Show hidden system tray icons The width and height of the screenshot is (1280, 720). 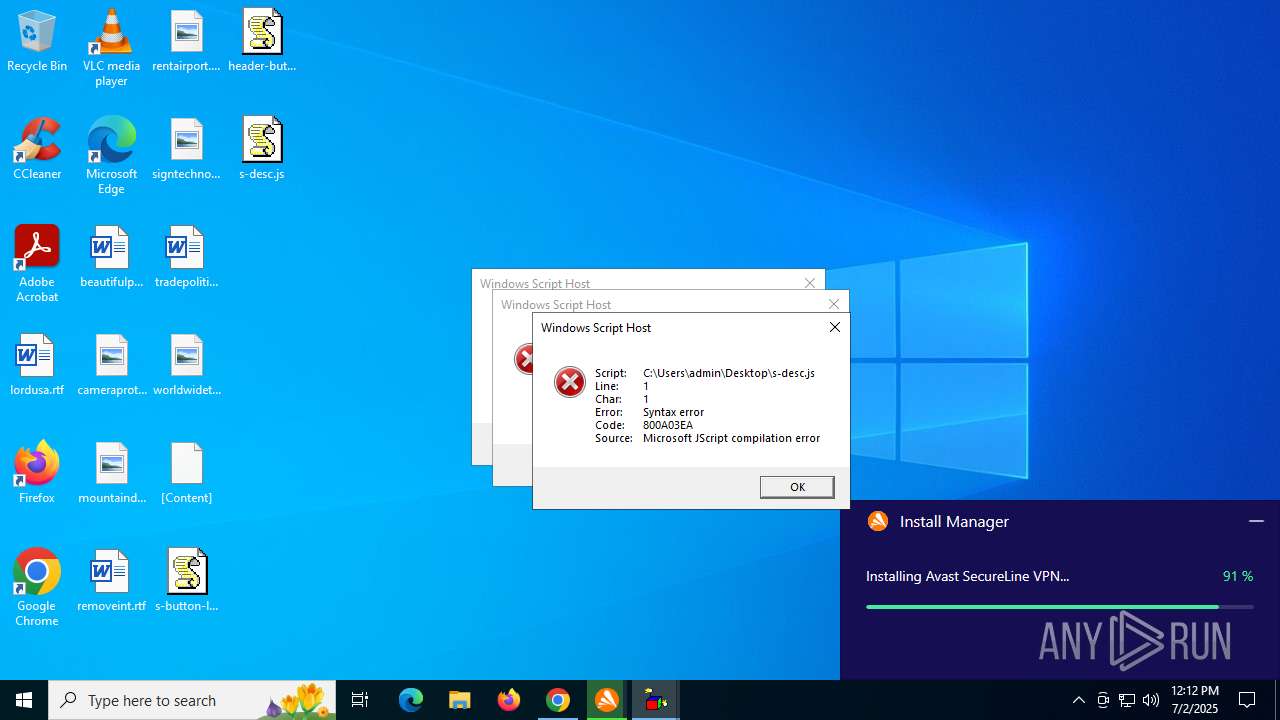[1078, 700]
